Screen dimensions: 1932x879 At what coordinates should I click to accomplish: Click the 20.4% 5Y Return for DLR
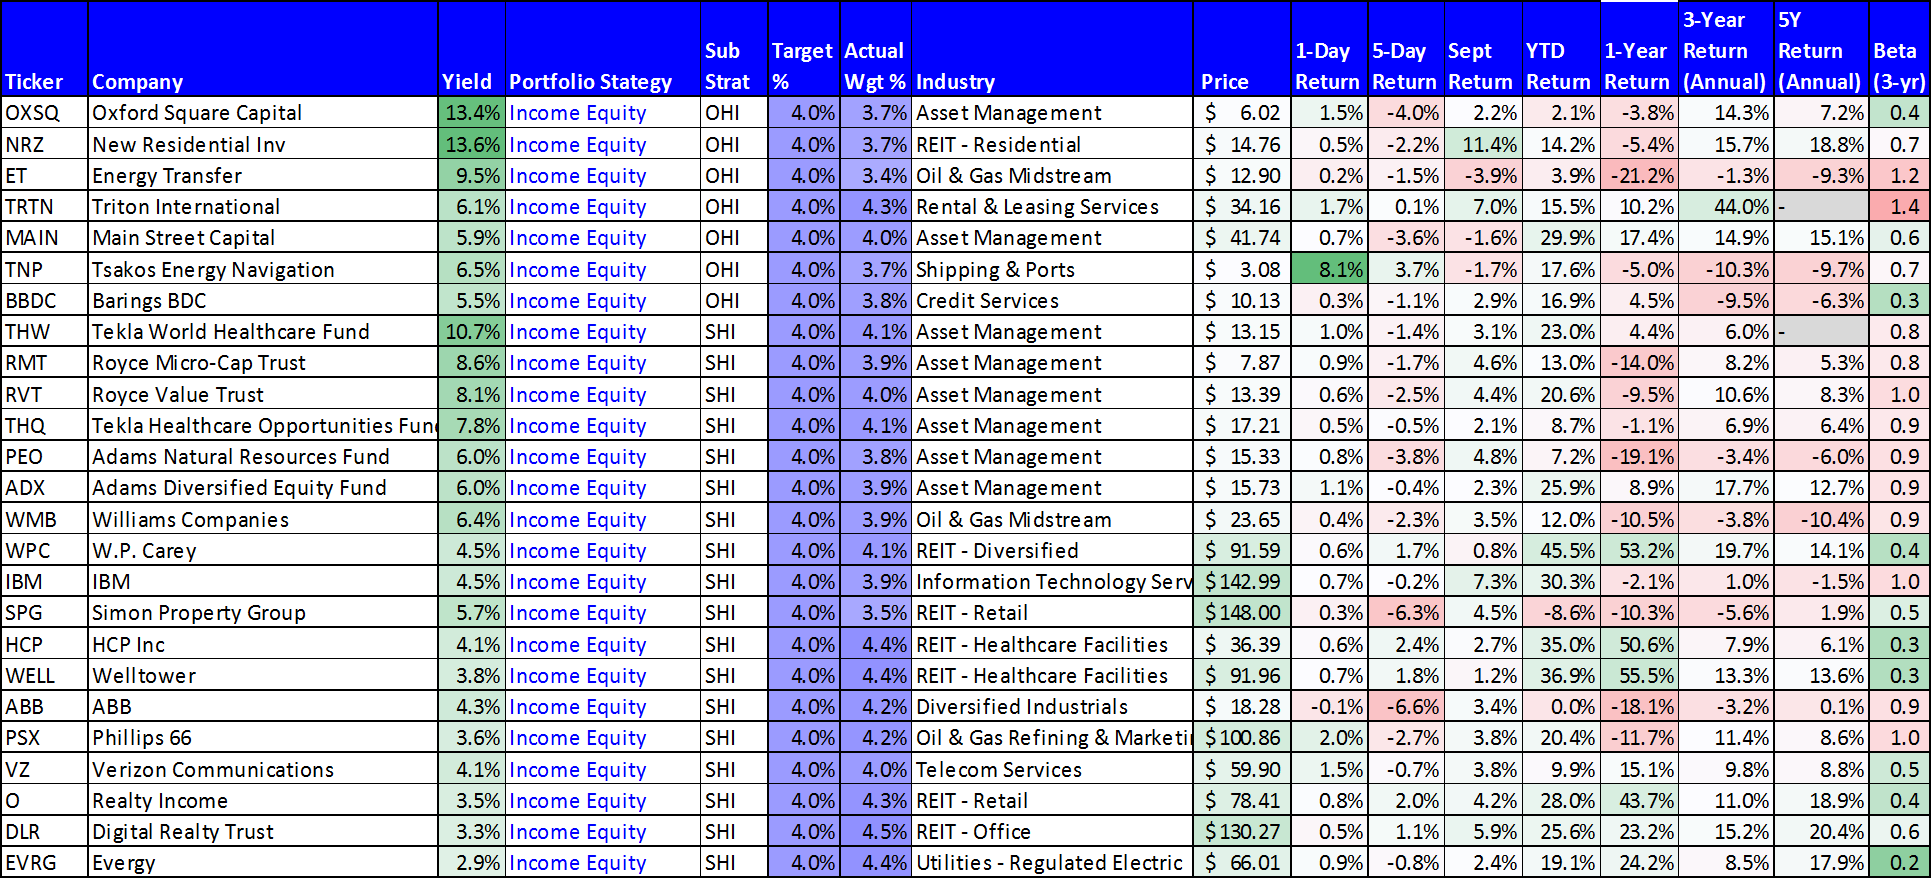1822,832
